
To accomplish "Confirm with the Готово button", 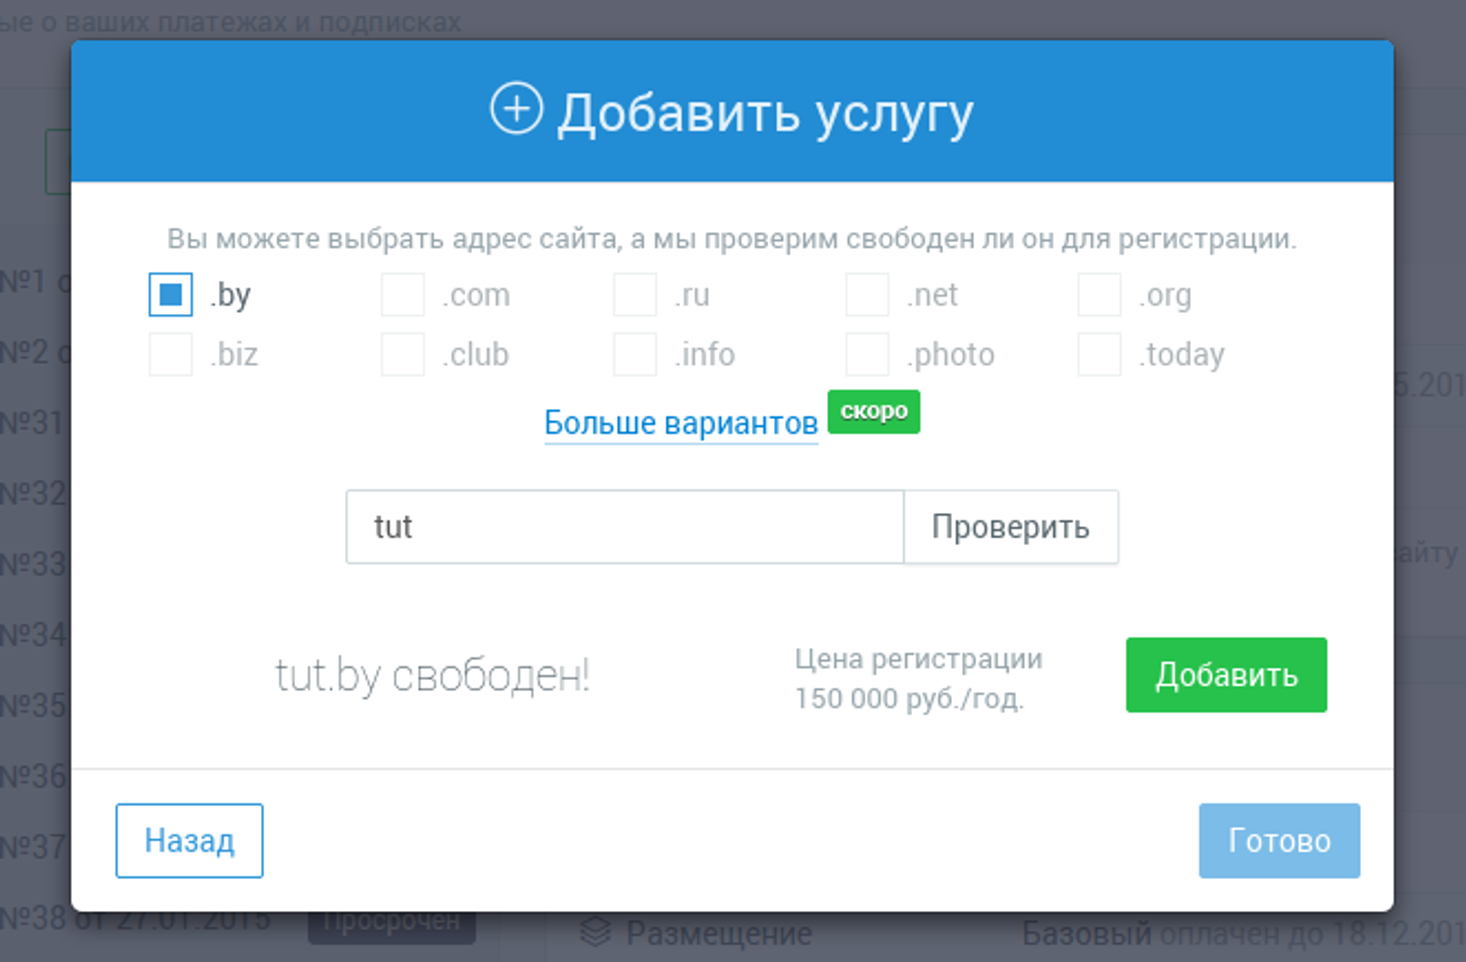I will (x=1279, y=841).
